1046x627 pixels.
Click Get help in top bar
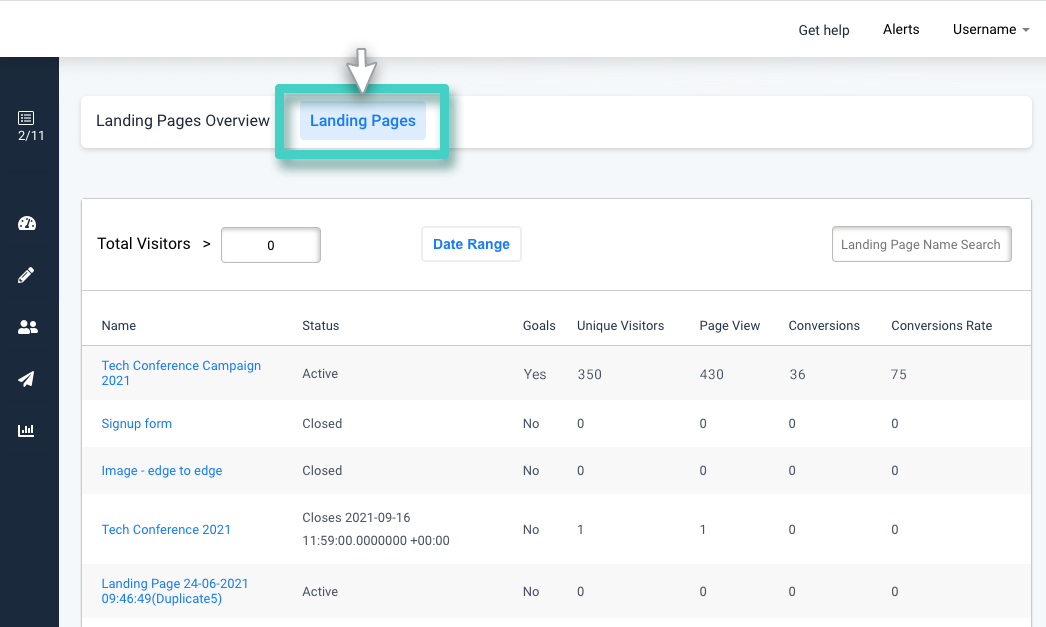click(x=824, y=30)
